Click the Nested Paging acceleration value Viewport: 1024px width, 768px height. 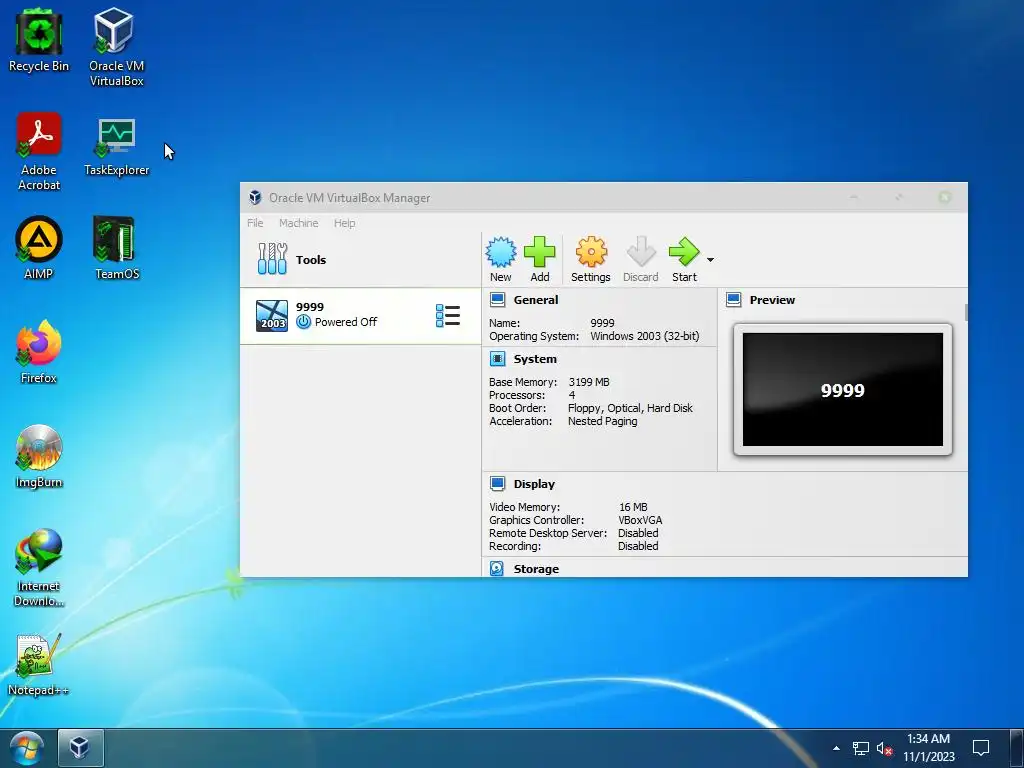pyautogui.click(x=602, y=421)
